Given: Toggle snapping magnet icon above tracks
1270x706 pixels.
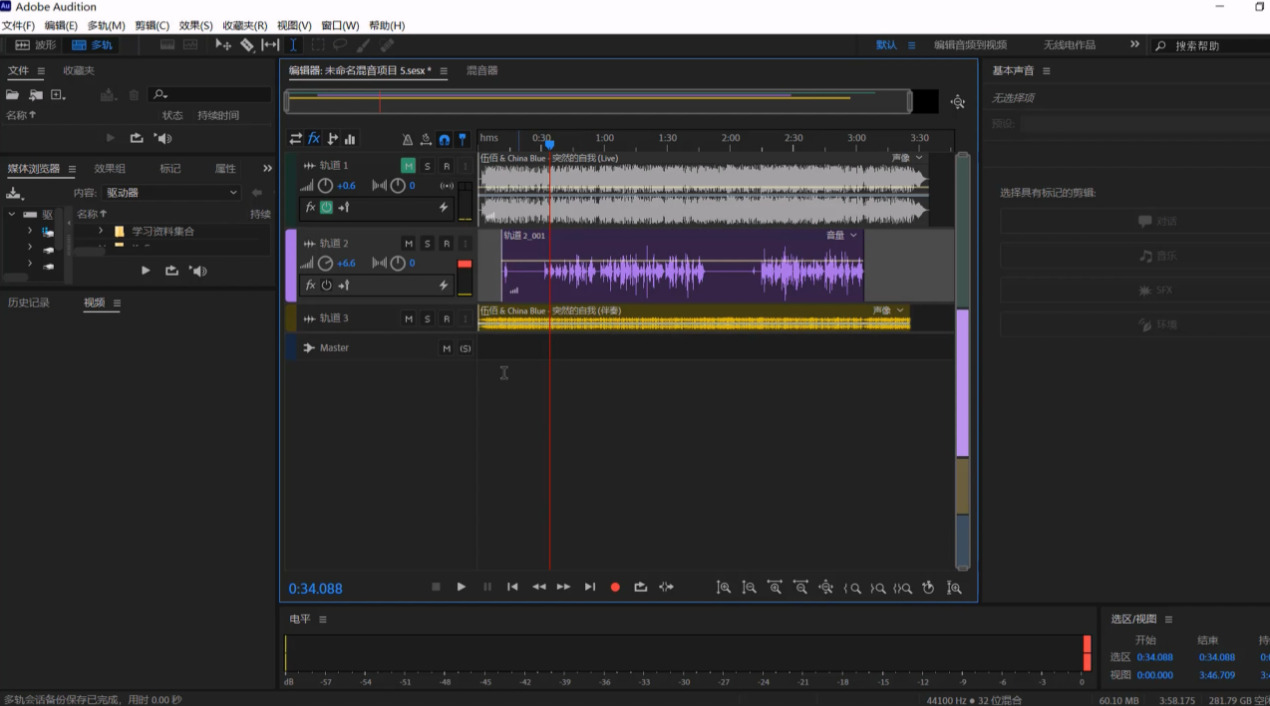Looking at the screenshot, I should point(444,139).
